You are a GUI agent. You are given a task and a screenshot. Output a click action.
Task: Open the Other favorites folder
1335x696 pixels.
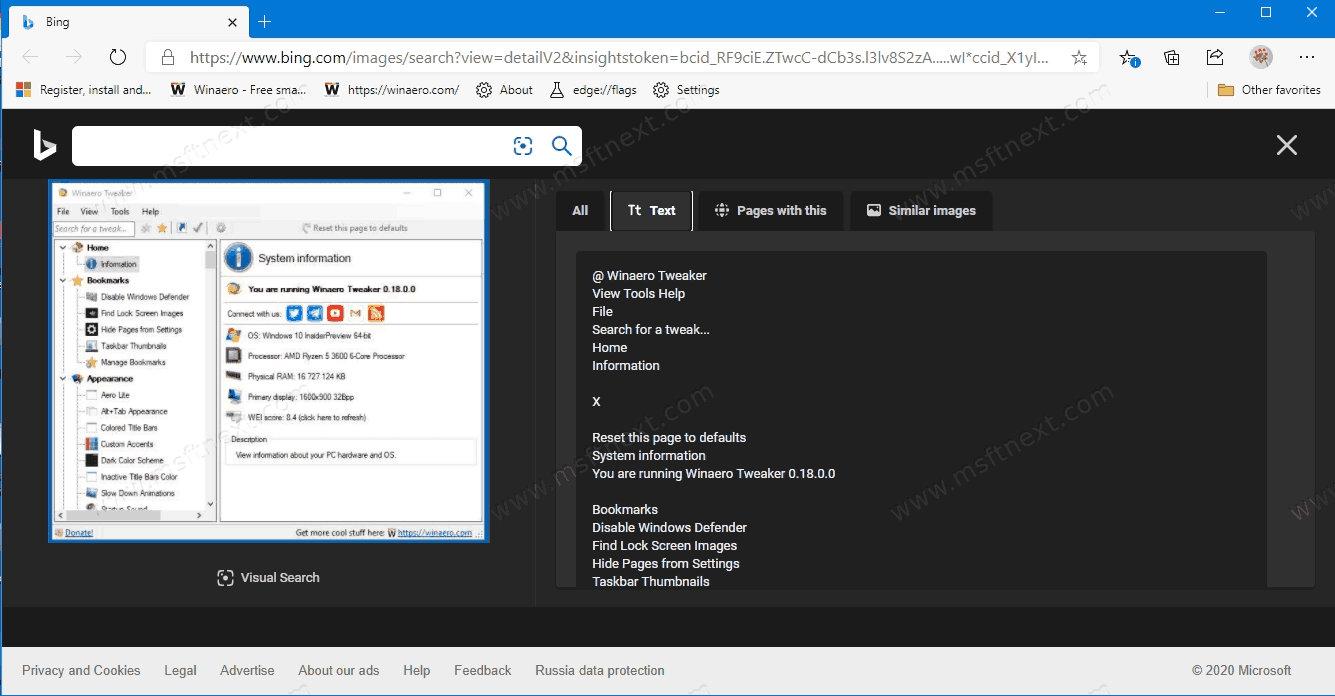pyautogui.click(x=1269, y=90)
